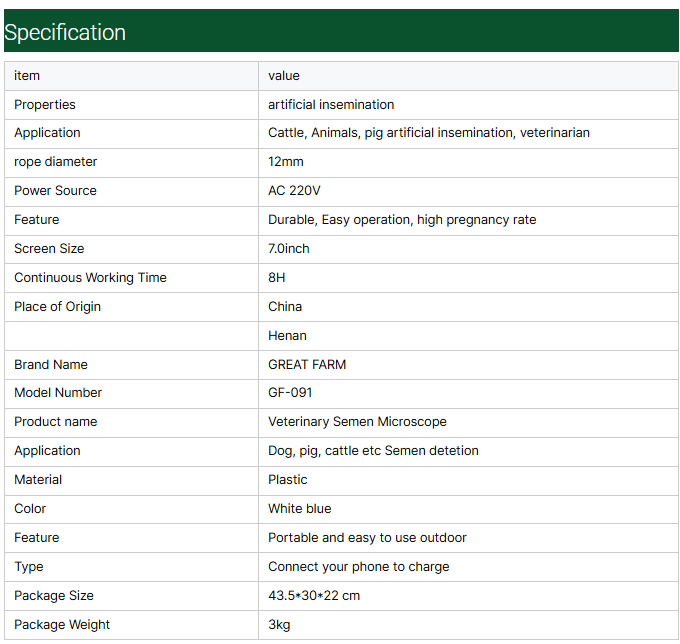Click the 'White blue' color value
This screenshot has width=680, height=644.
click(300, 509)
